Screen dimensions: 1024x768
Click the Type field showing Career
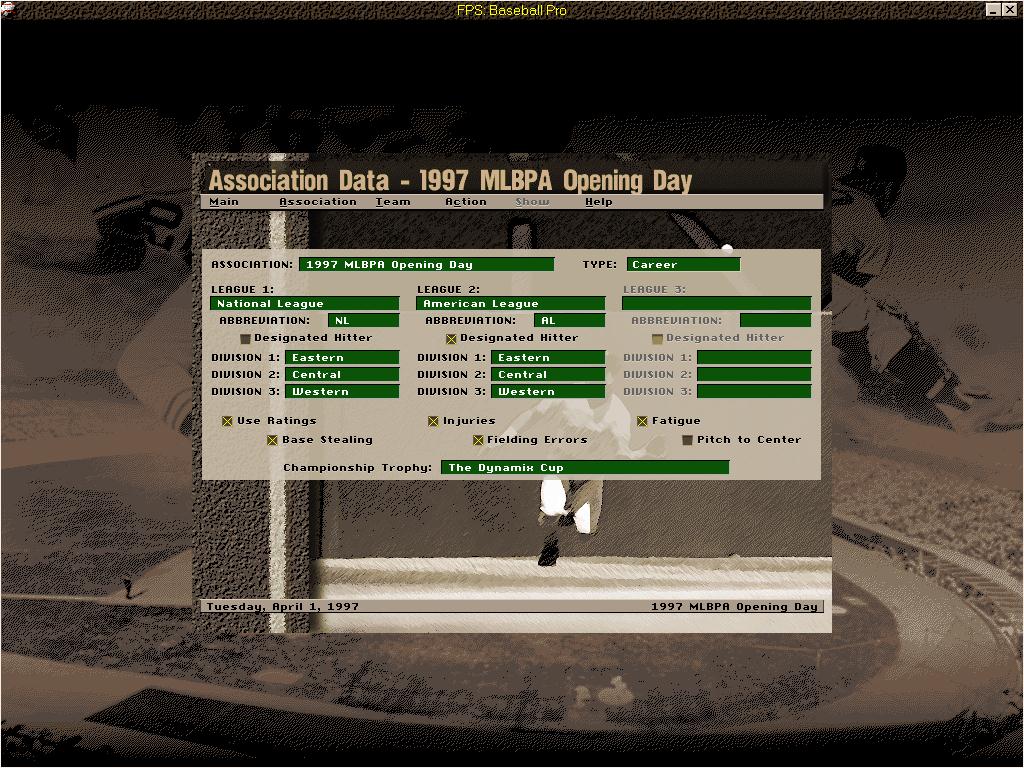tap(683, 264)
